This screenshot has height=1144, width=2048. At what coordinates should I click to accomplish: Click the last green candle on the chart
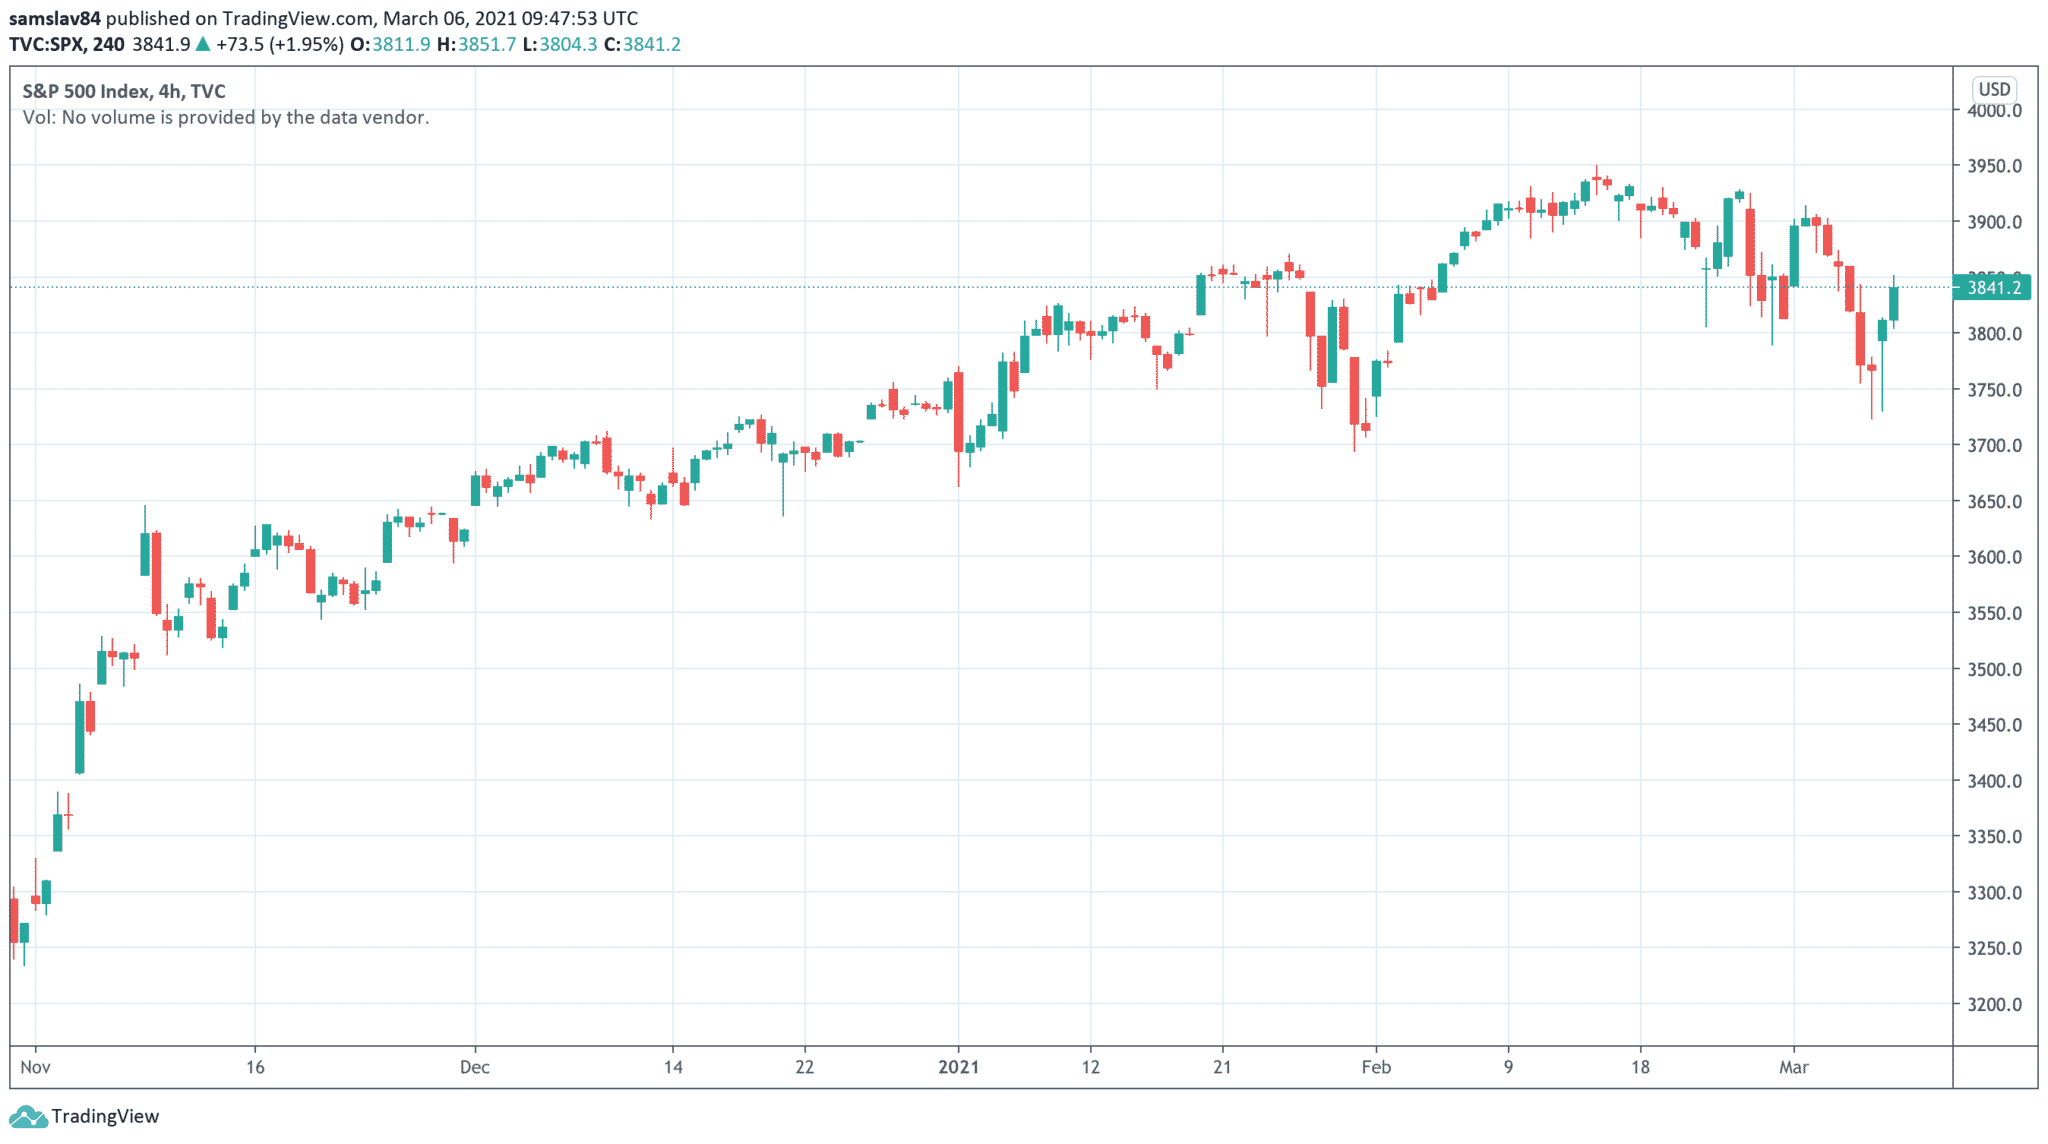click(1893, 304)
